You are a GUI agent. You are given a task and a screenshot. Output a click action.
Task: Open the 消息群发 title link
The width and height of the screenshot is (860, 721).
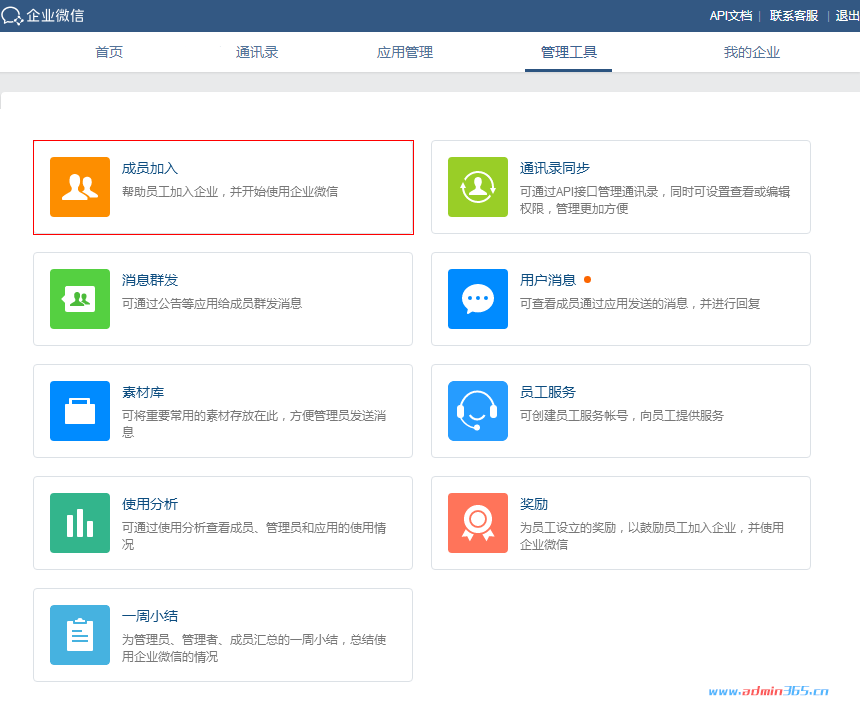[150, 280]
